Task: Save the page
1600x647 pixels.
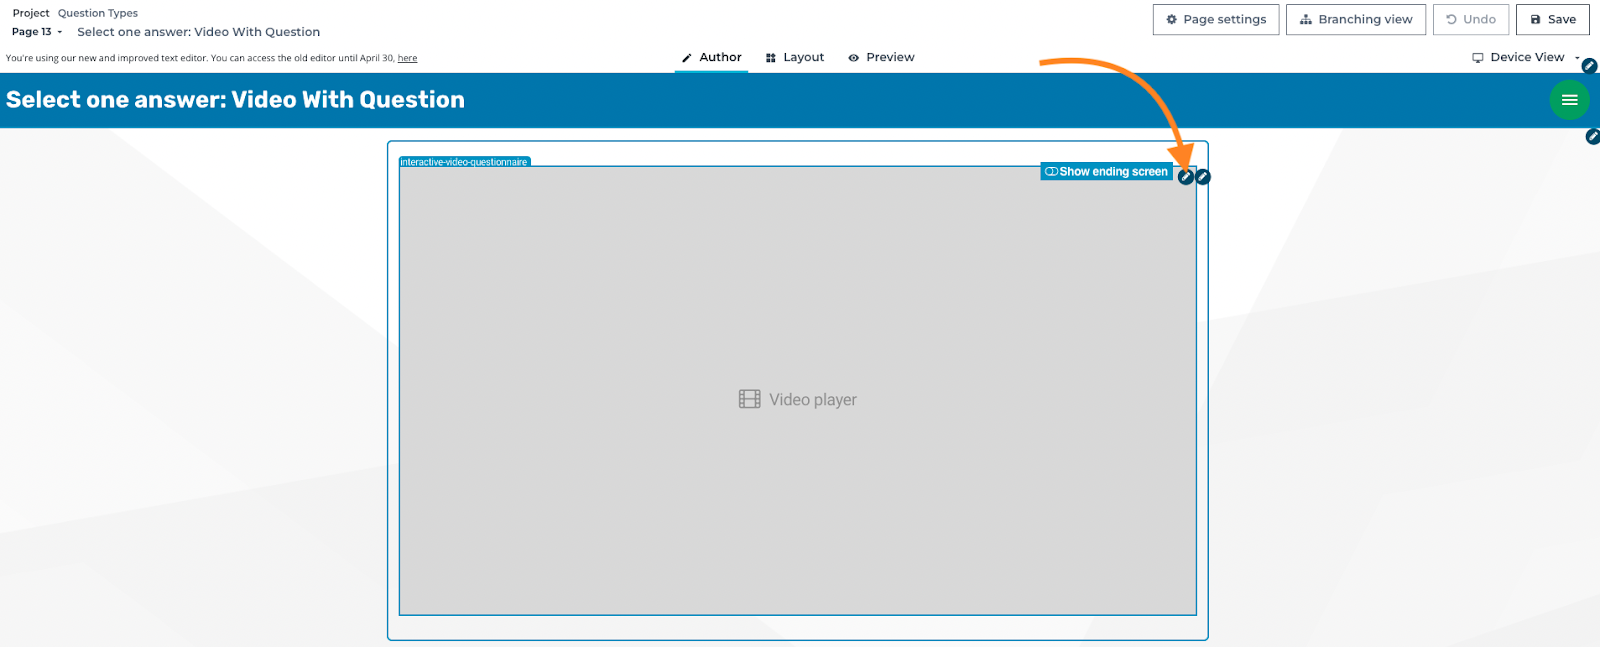Action: click(1553, 20)
